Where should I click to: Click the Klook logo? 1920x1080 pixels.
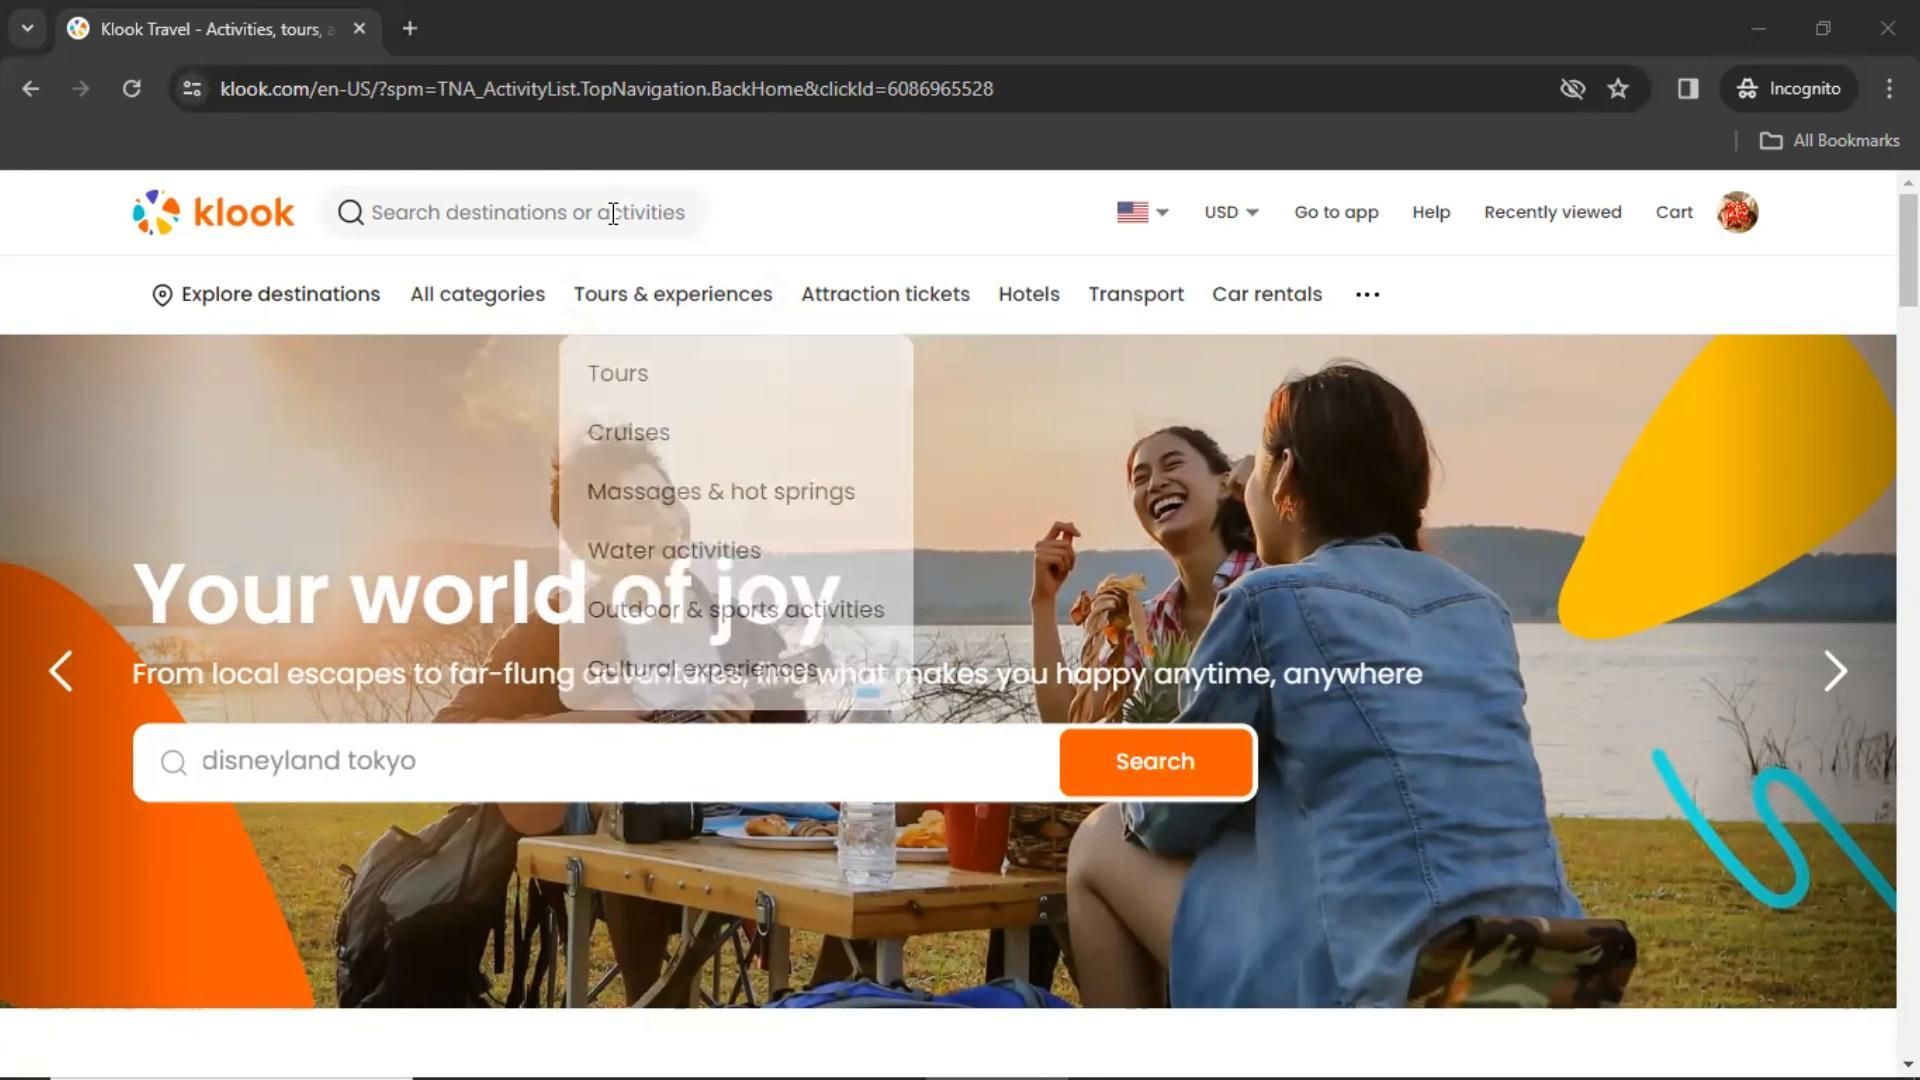[x=213, y=212]
